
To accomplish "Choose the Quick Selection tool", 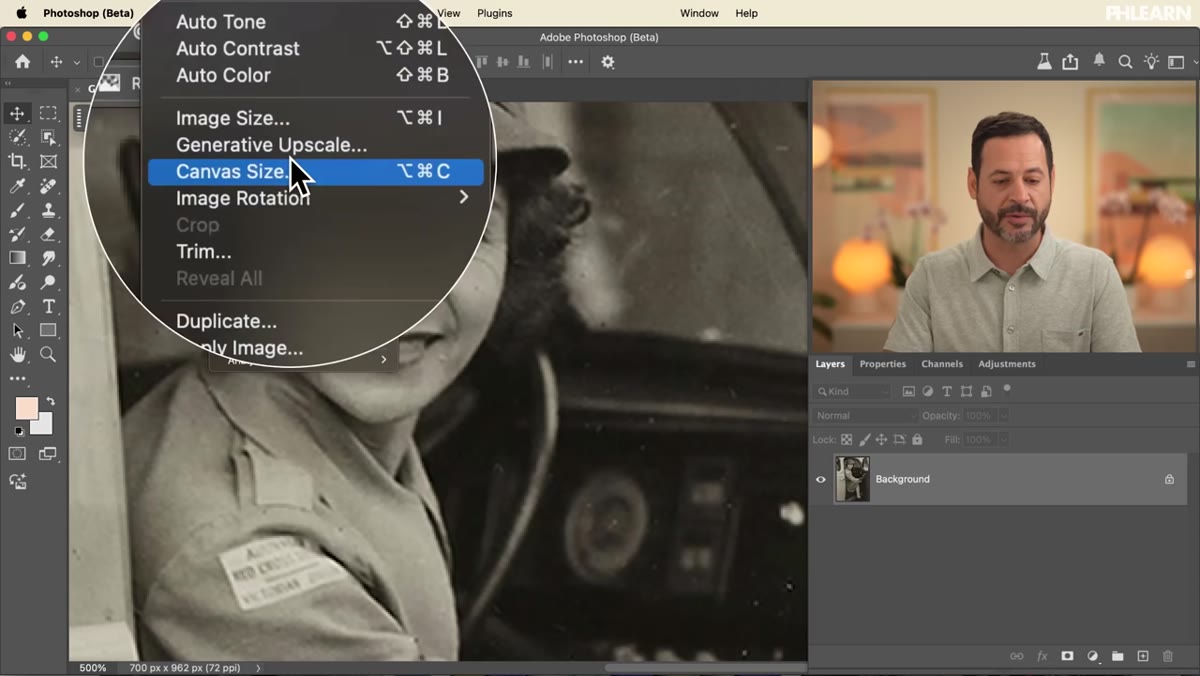I will tap(17, 137).
